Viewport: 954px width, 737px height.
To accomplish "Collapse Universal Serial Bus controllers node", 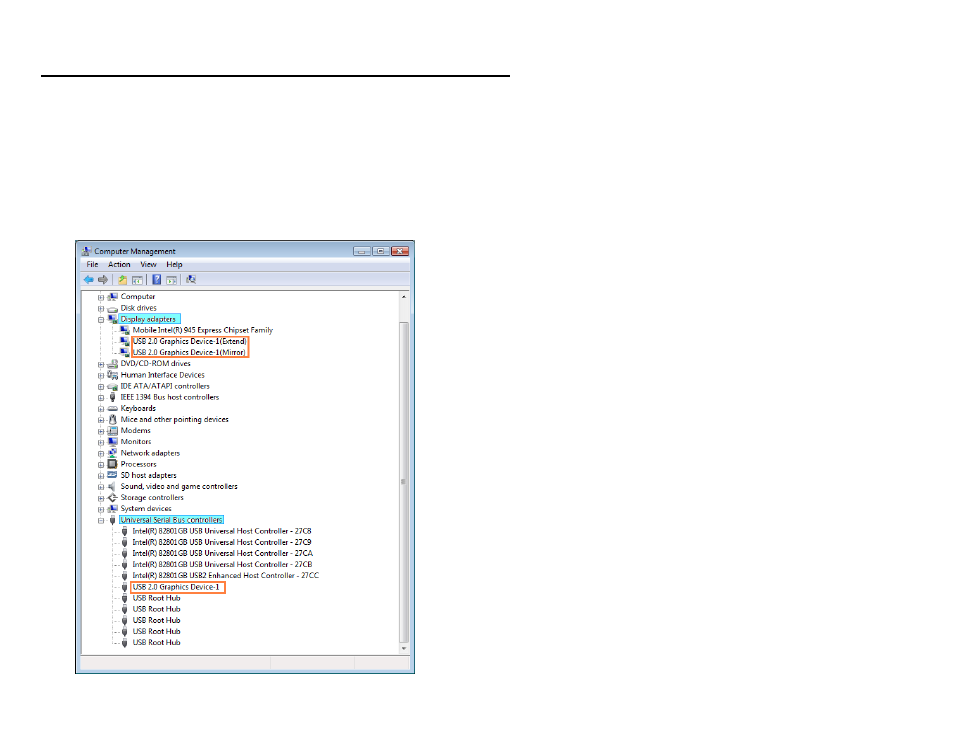I will point(101,521).
